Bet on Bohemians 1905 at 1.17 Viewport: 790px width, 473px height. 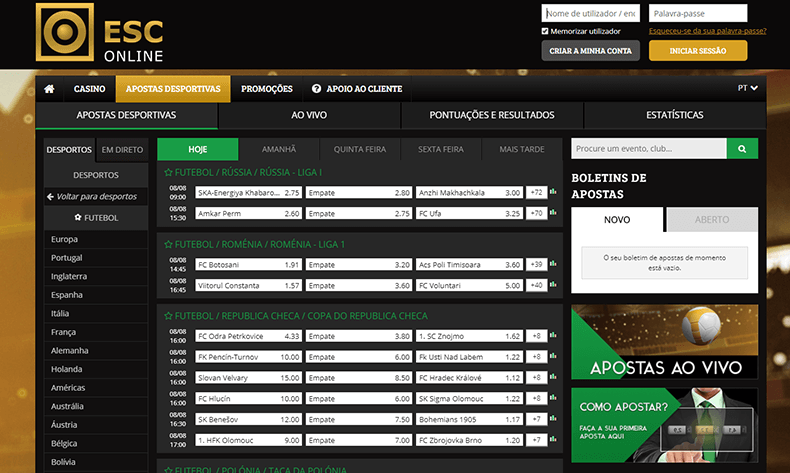[x=469, y=420]
